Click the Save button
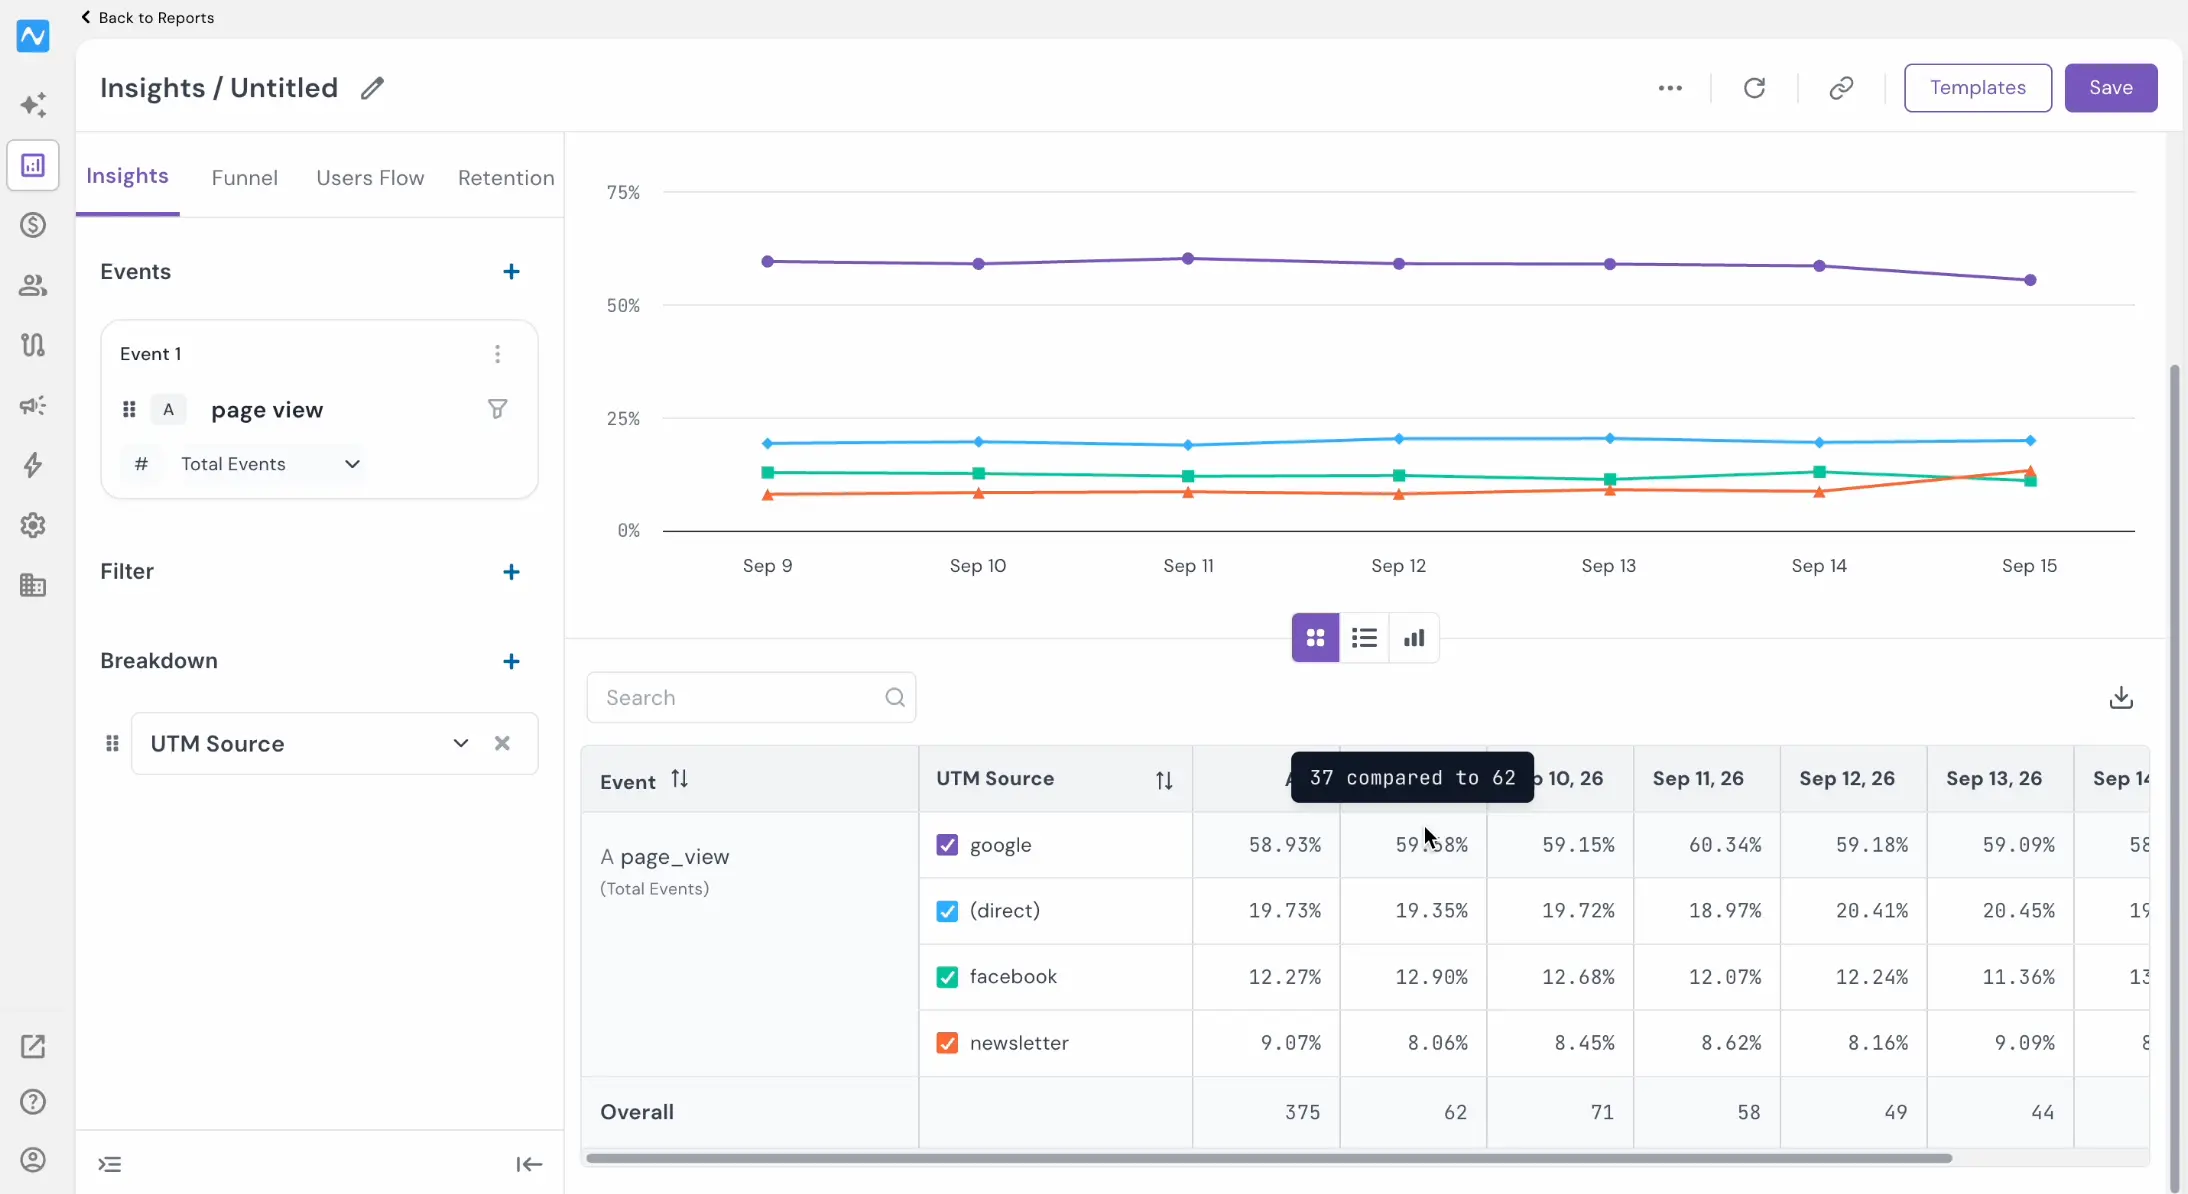The image size is (2188, 1194). point(2110,88)
